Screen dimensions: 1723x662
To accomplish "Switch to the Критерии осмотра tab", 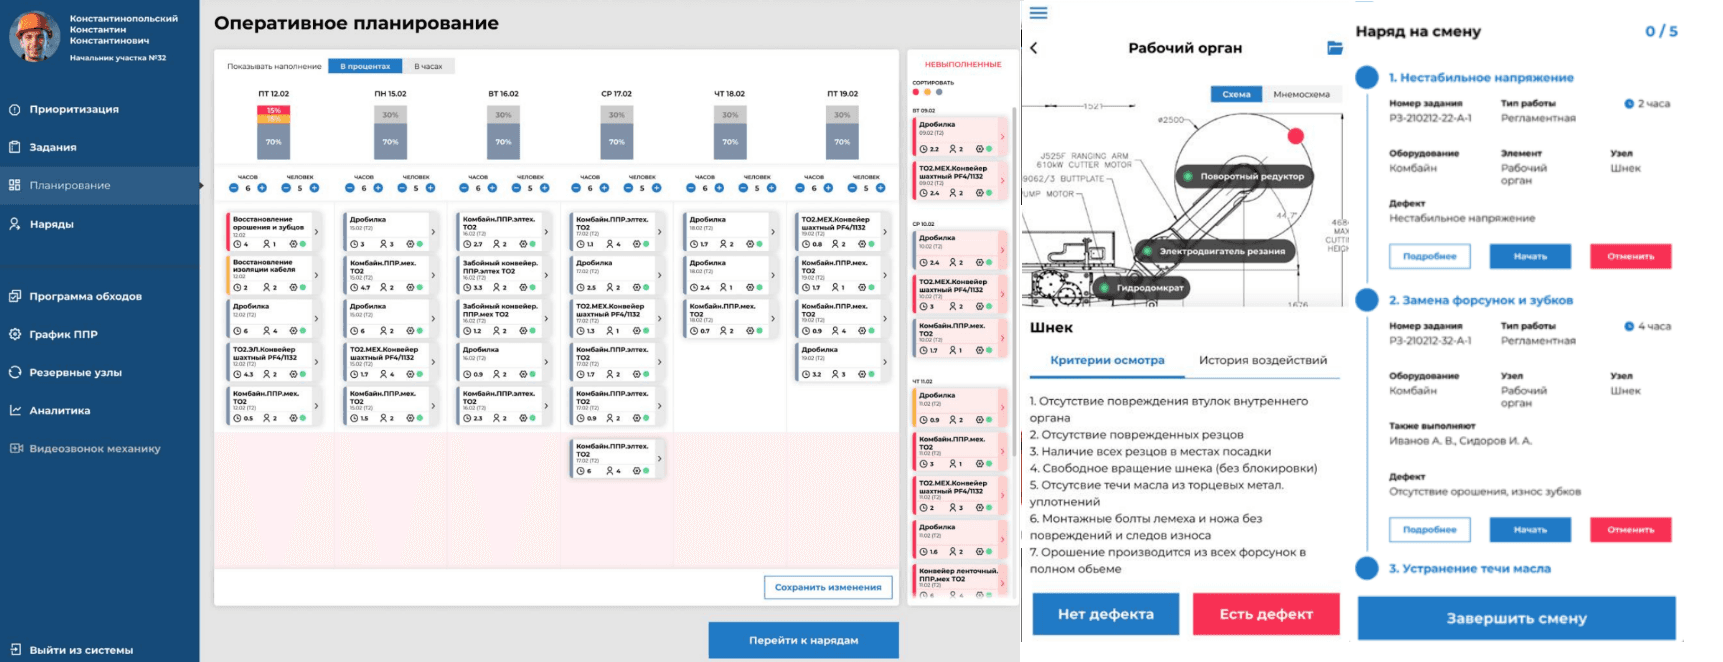I will [x=1107, y=360].
